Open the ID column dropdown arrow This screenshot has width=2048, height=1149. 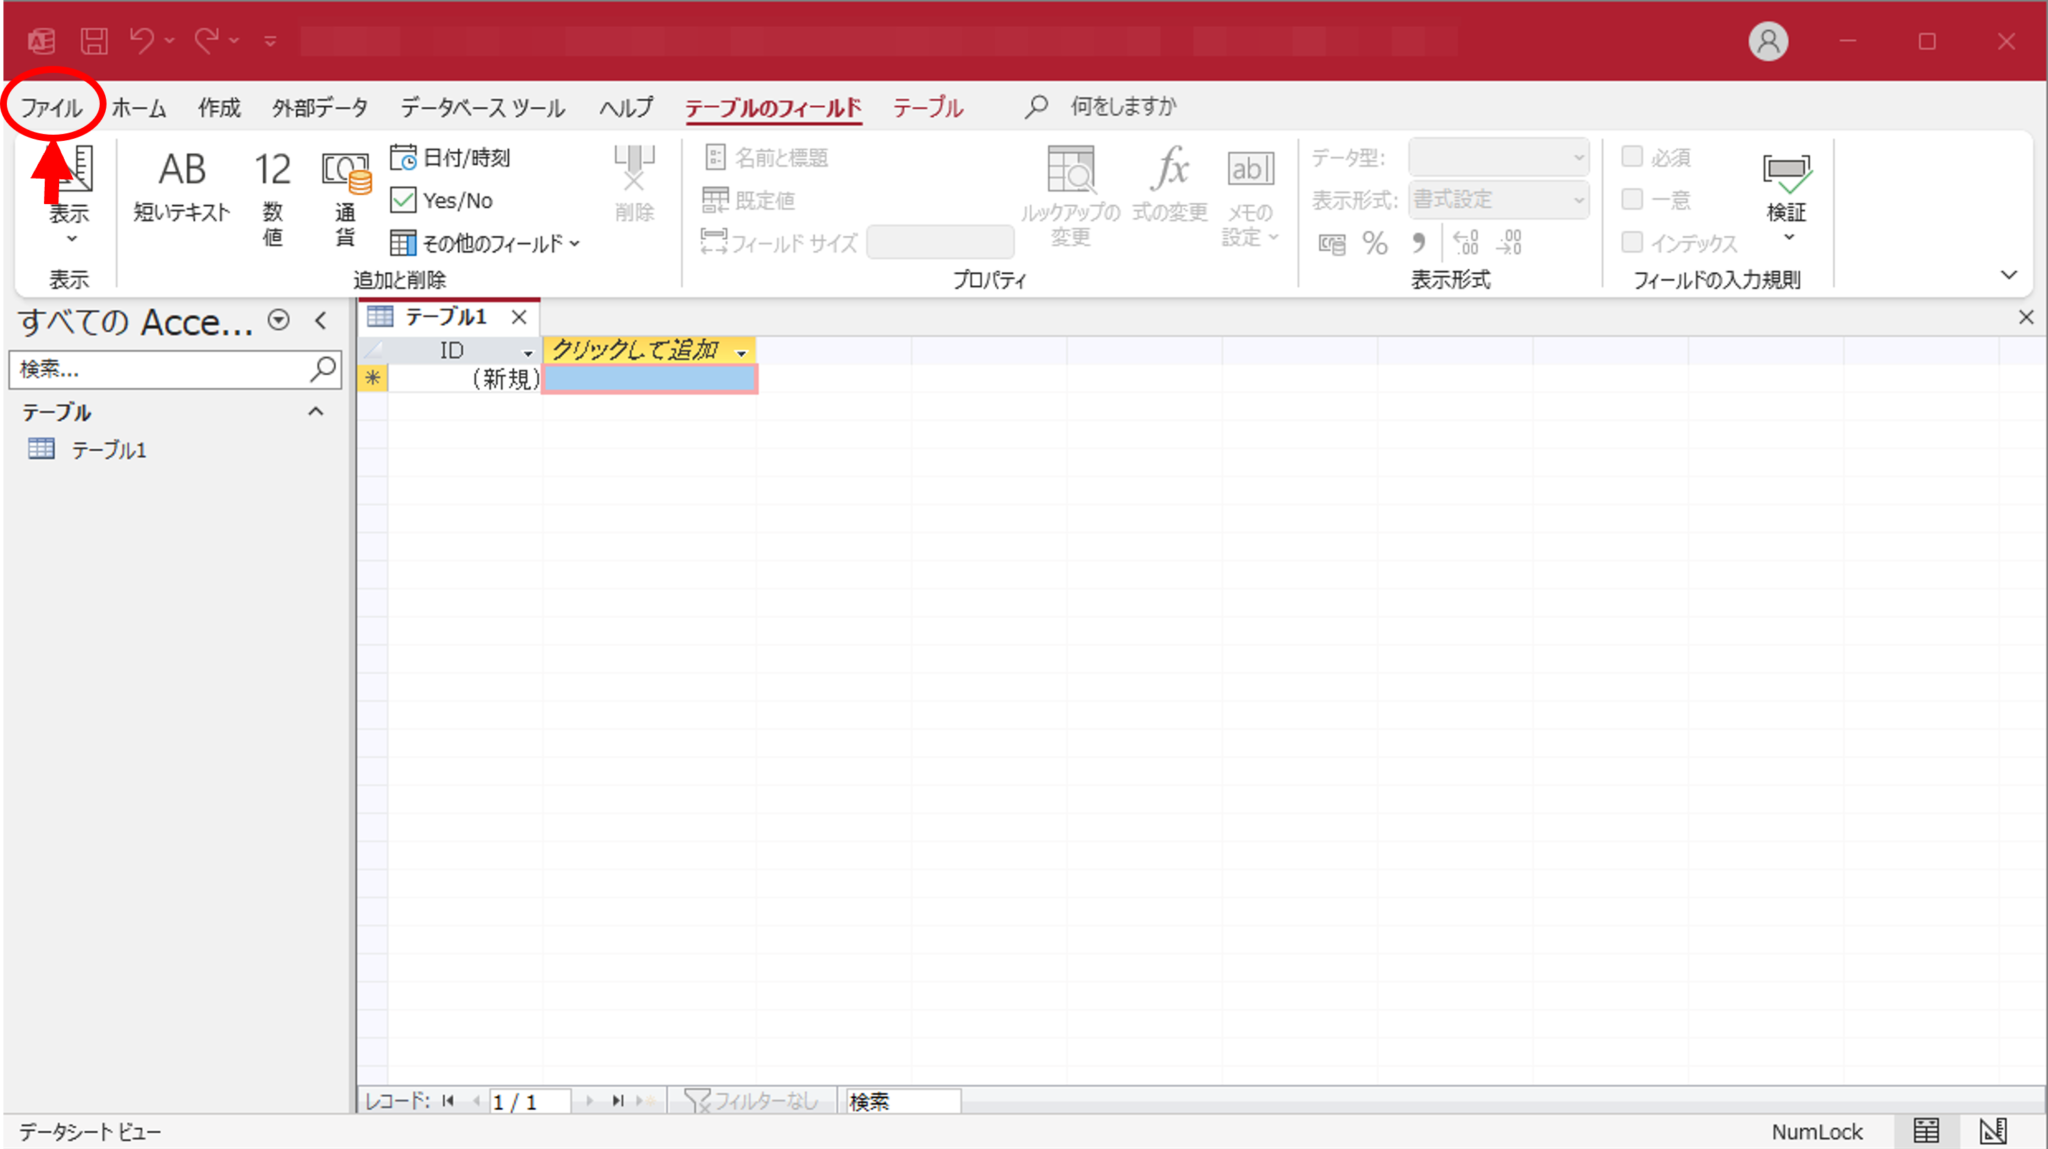(528, 352)
